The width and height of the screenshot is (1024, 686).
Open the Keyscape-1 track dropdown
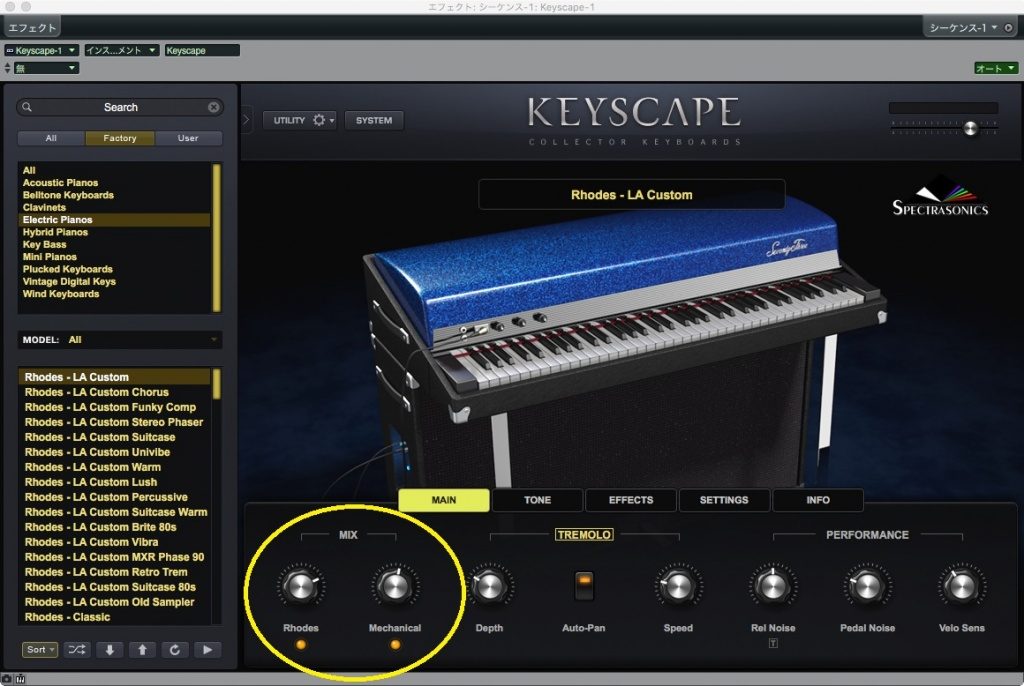tap(42, 50)
